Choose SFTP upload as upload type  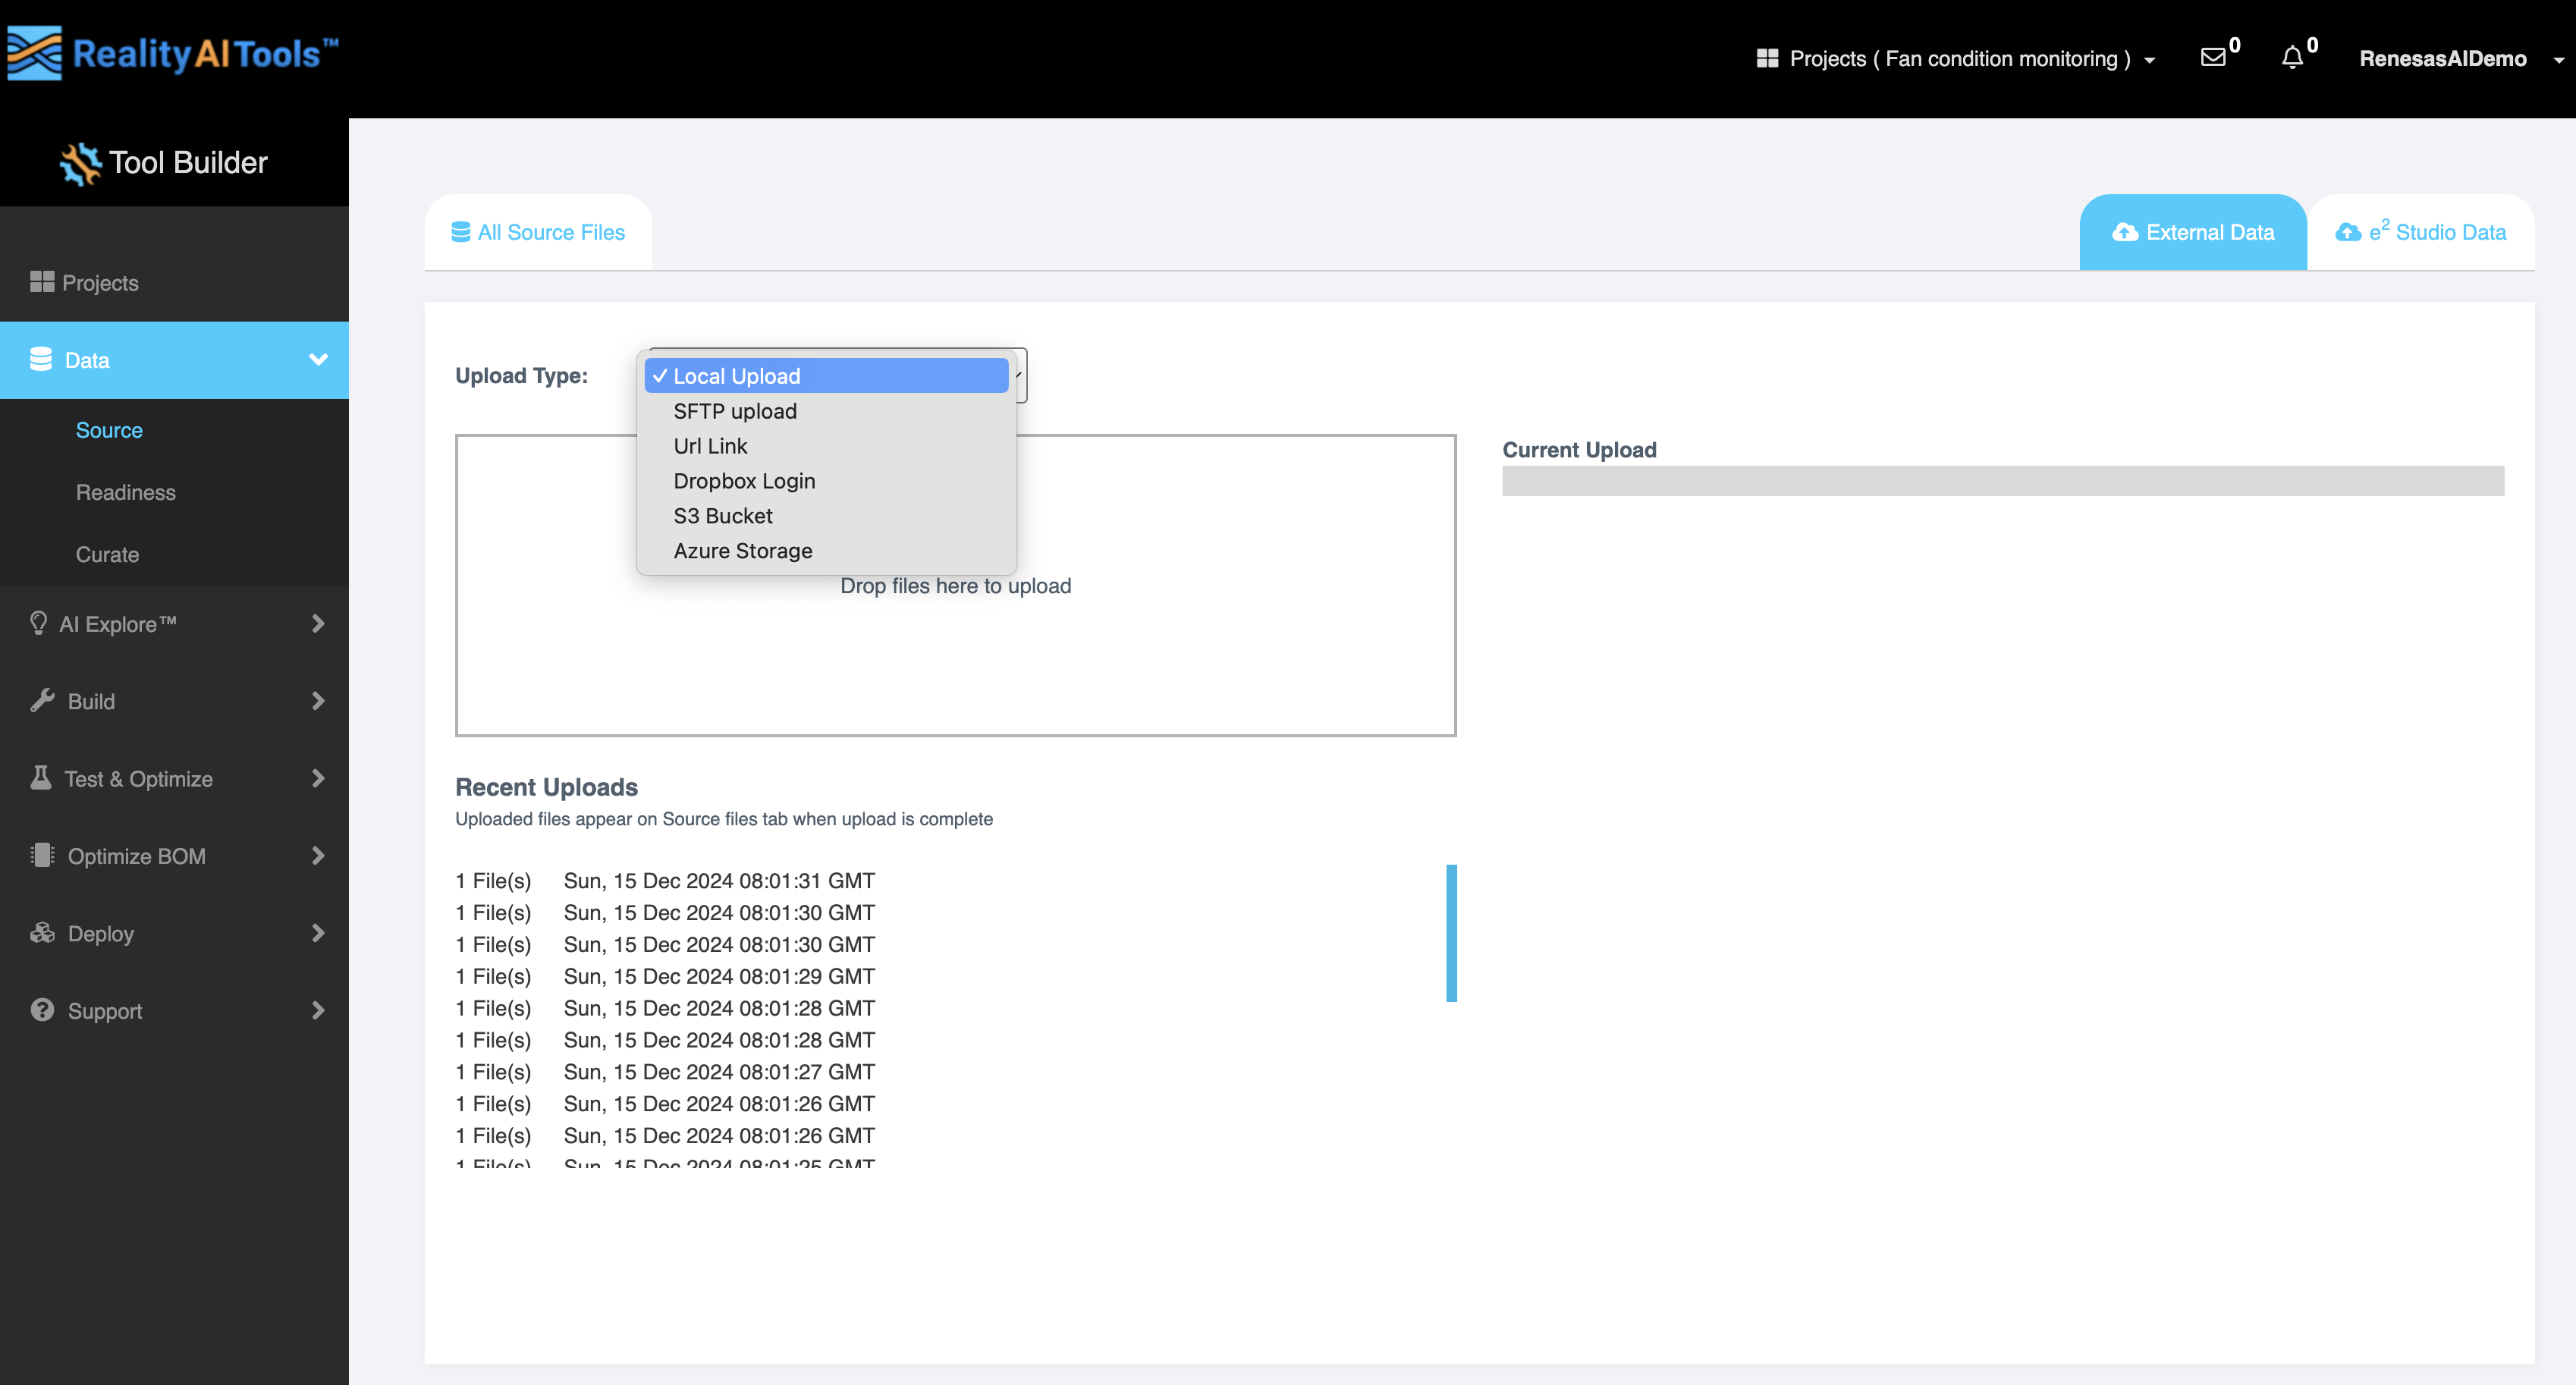point(734,410)
